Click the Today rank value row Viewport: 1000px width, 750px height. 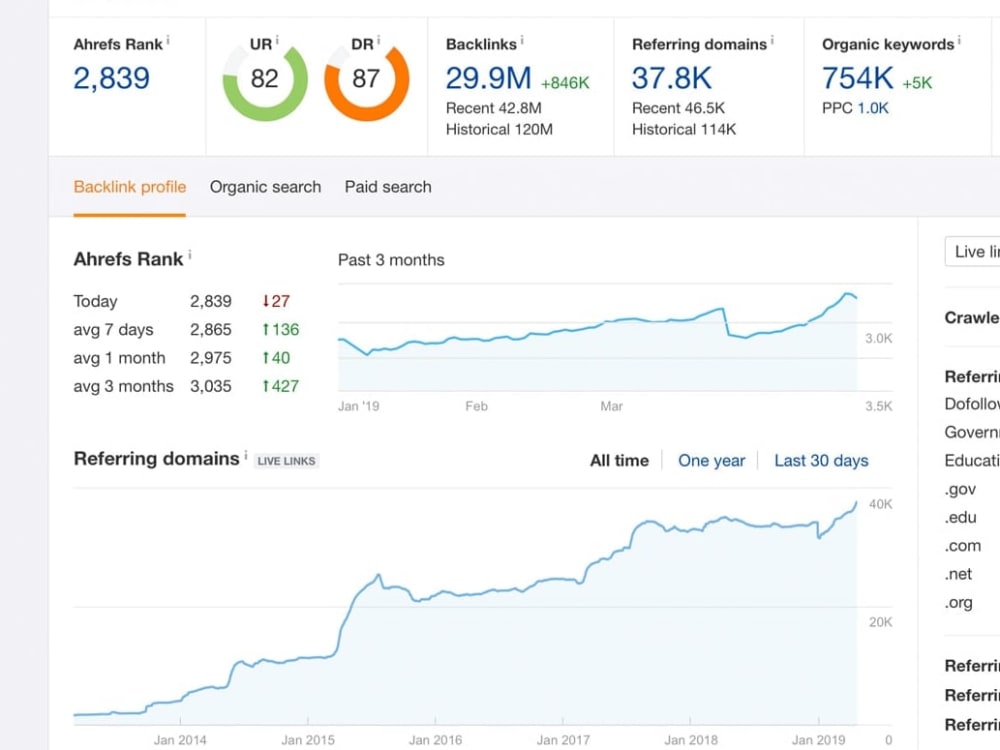pyautogui.click(x=182, y=301)
